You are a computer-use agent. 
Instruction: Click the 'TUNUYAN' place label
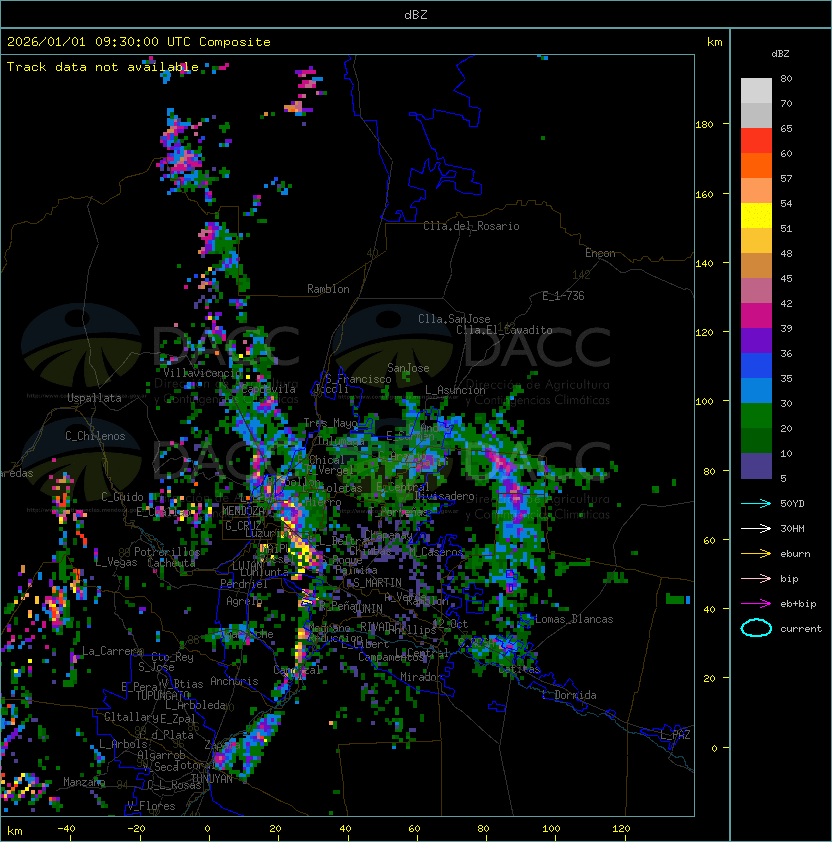(x=212, y=779)
